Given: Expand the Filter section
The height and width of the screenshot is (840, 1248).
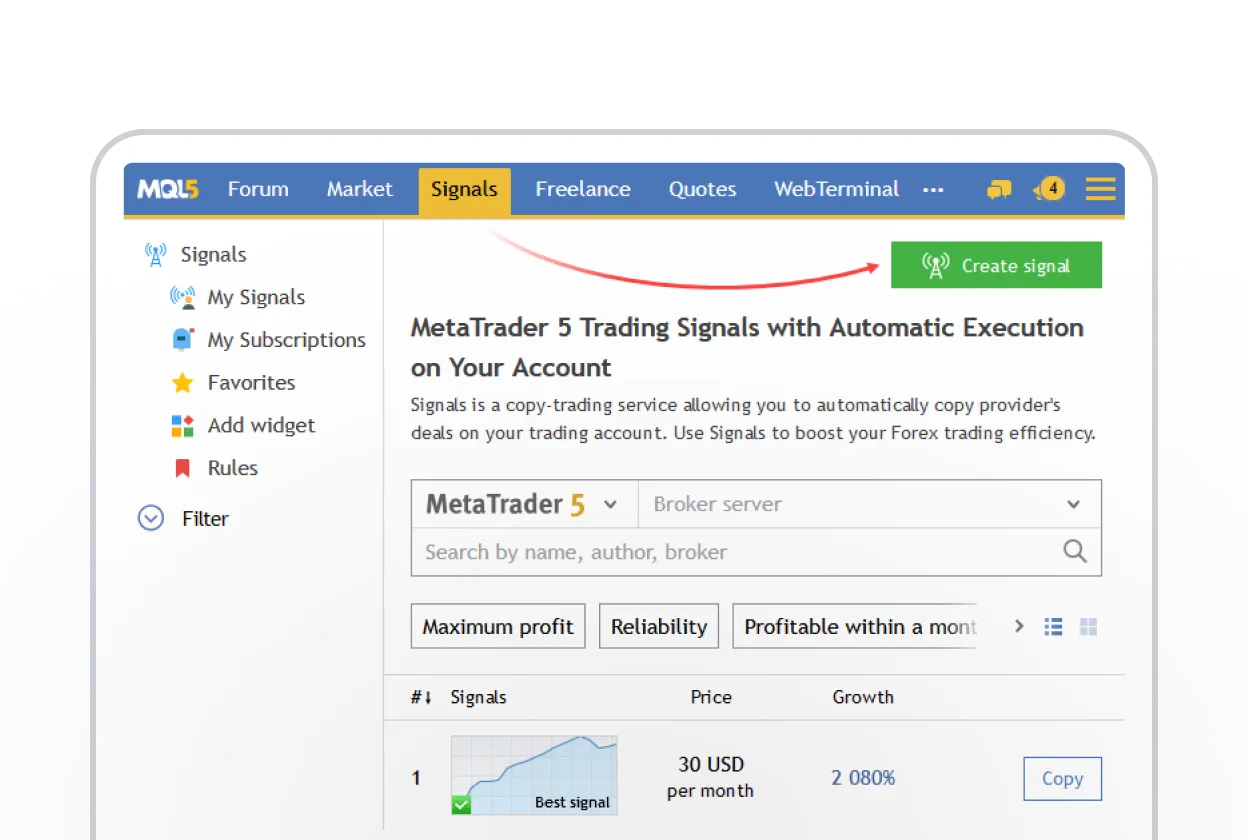Looking at the screenshot, I should [x=151, y=518].
